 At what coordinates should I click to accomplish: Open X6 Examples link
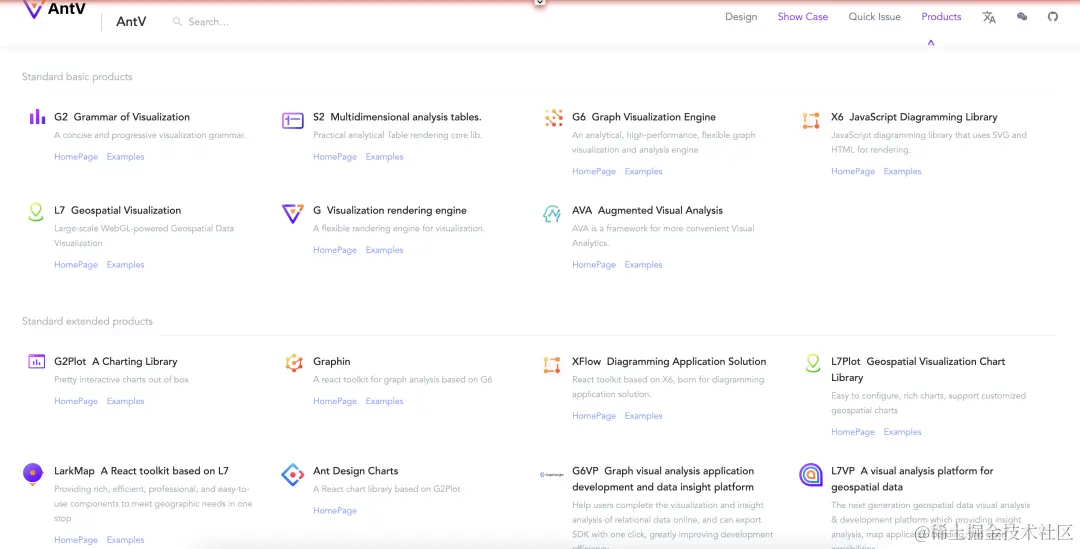pyautogui.click(x=902, y=171)
